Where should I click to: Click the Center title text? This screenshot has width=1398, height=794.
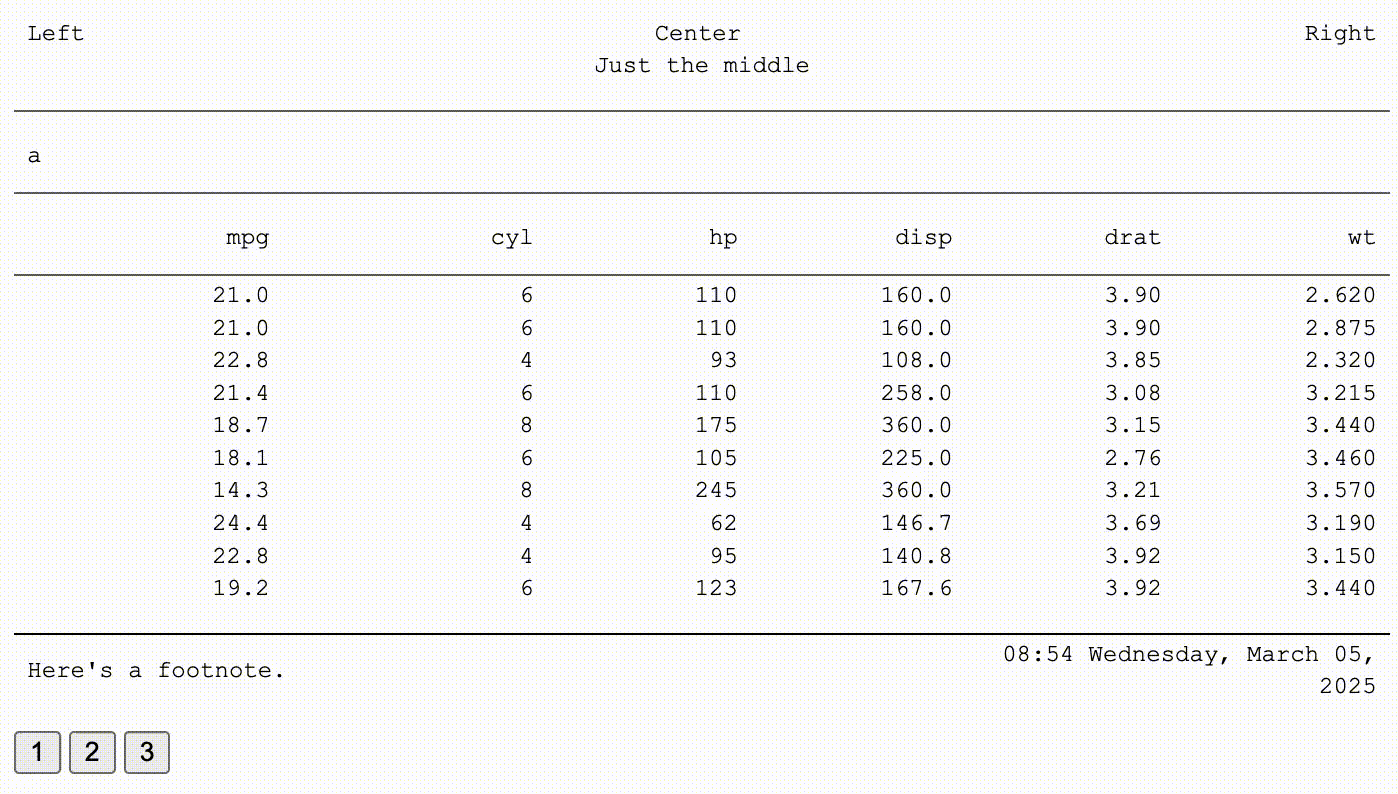pyautogui.click(x=698, y=33)
